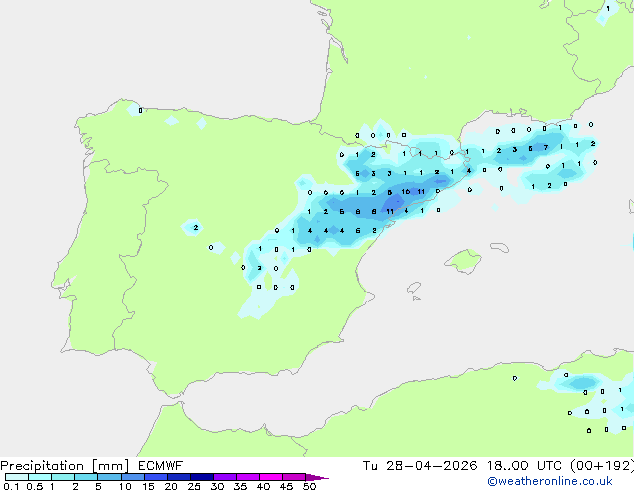The image size is (634, 490).
Task: Click the legend label "25"
Action: coord(194,486)
